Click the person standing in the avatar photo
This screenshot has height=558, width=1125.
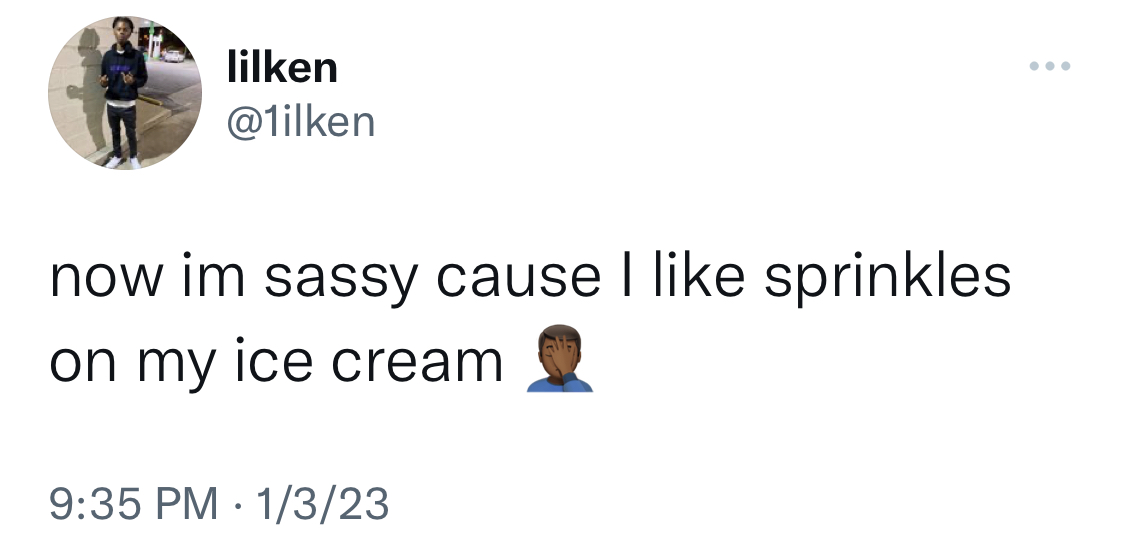click(x=123, y=92)
